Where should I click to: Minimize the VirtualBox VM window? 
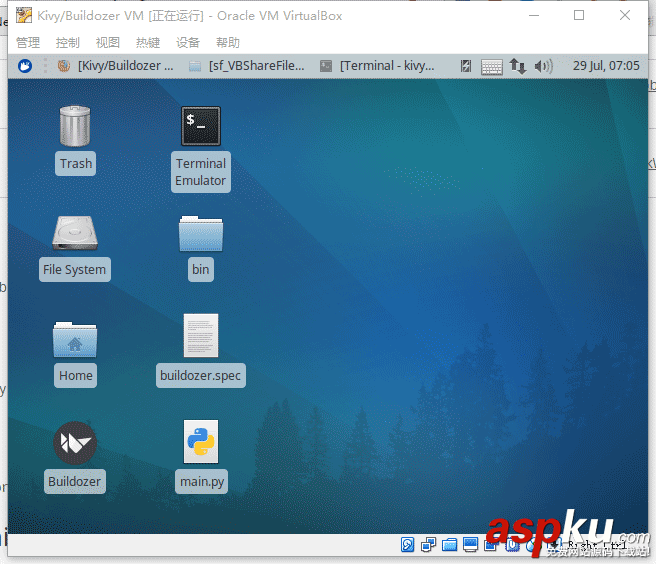(534, 15)
